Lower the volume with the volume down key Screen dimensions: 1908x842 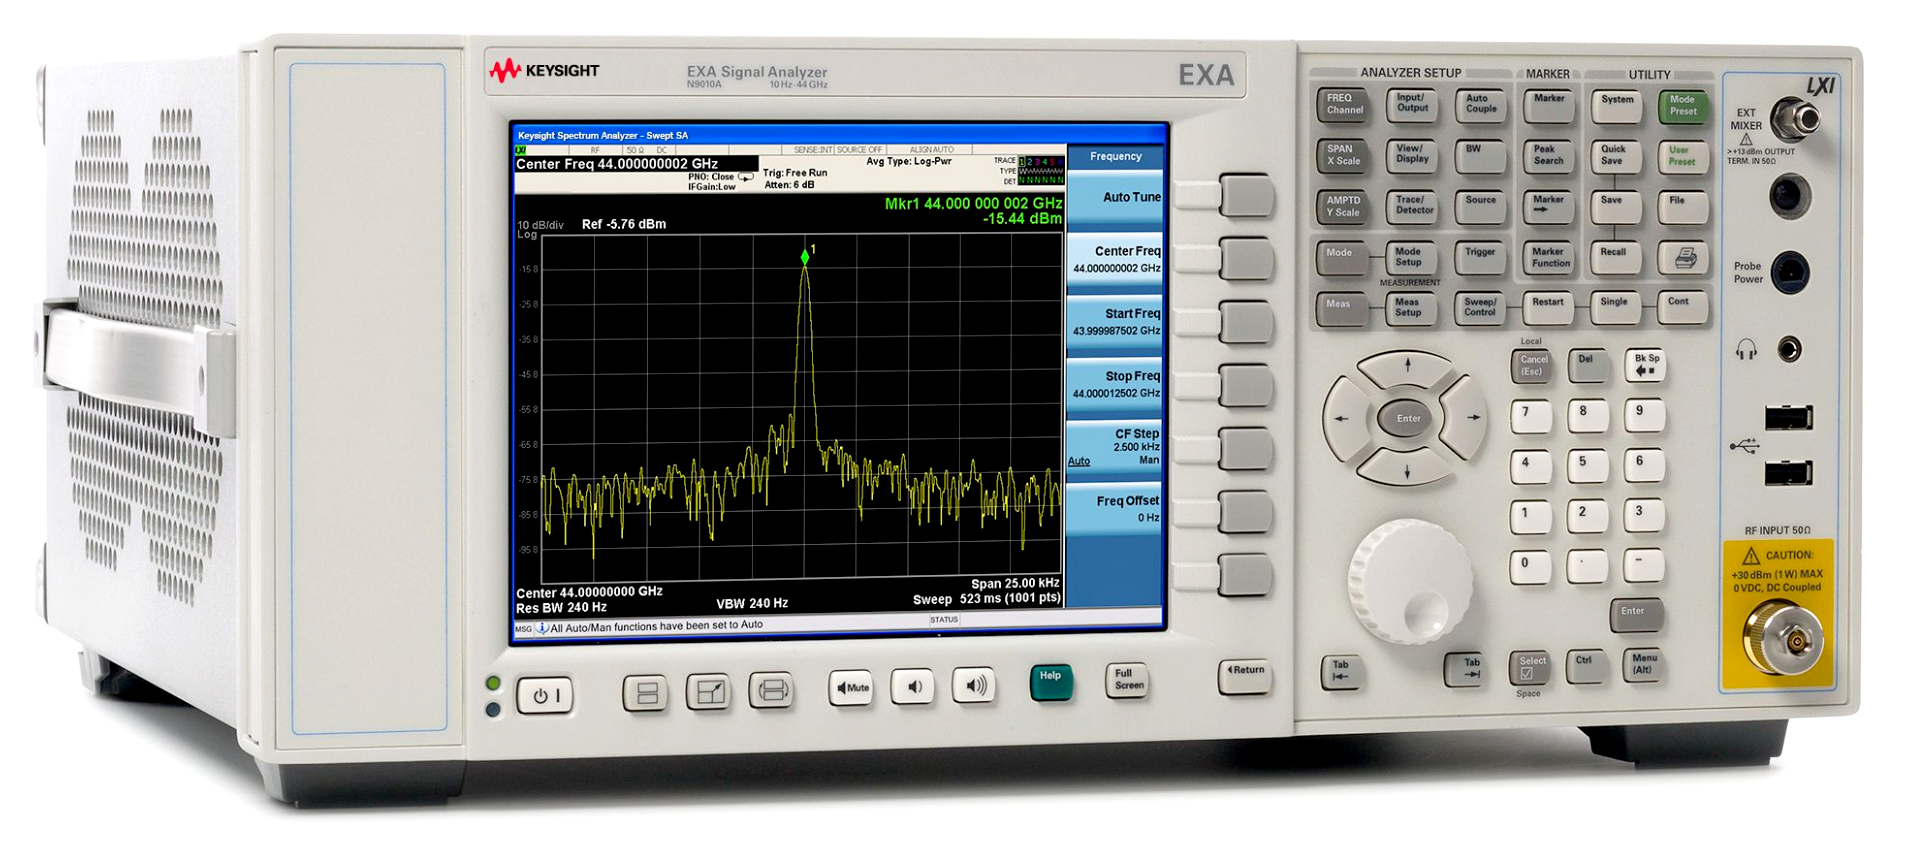point(913,686)
